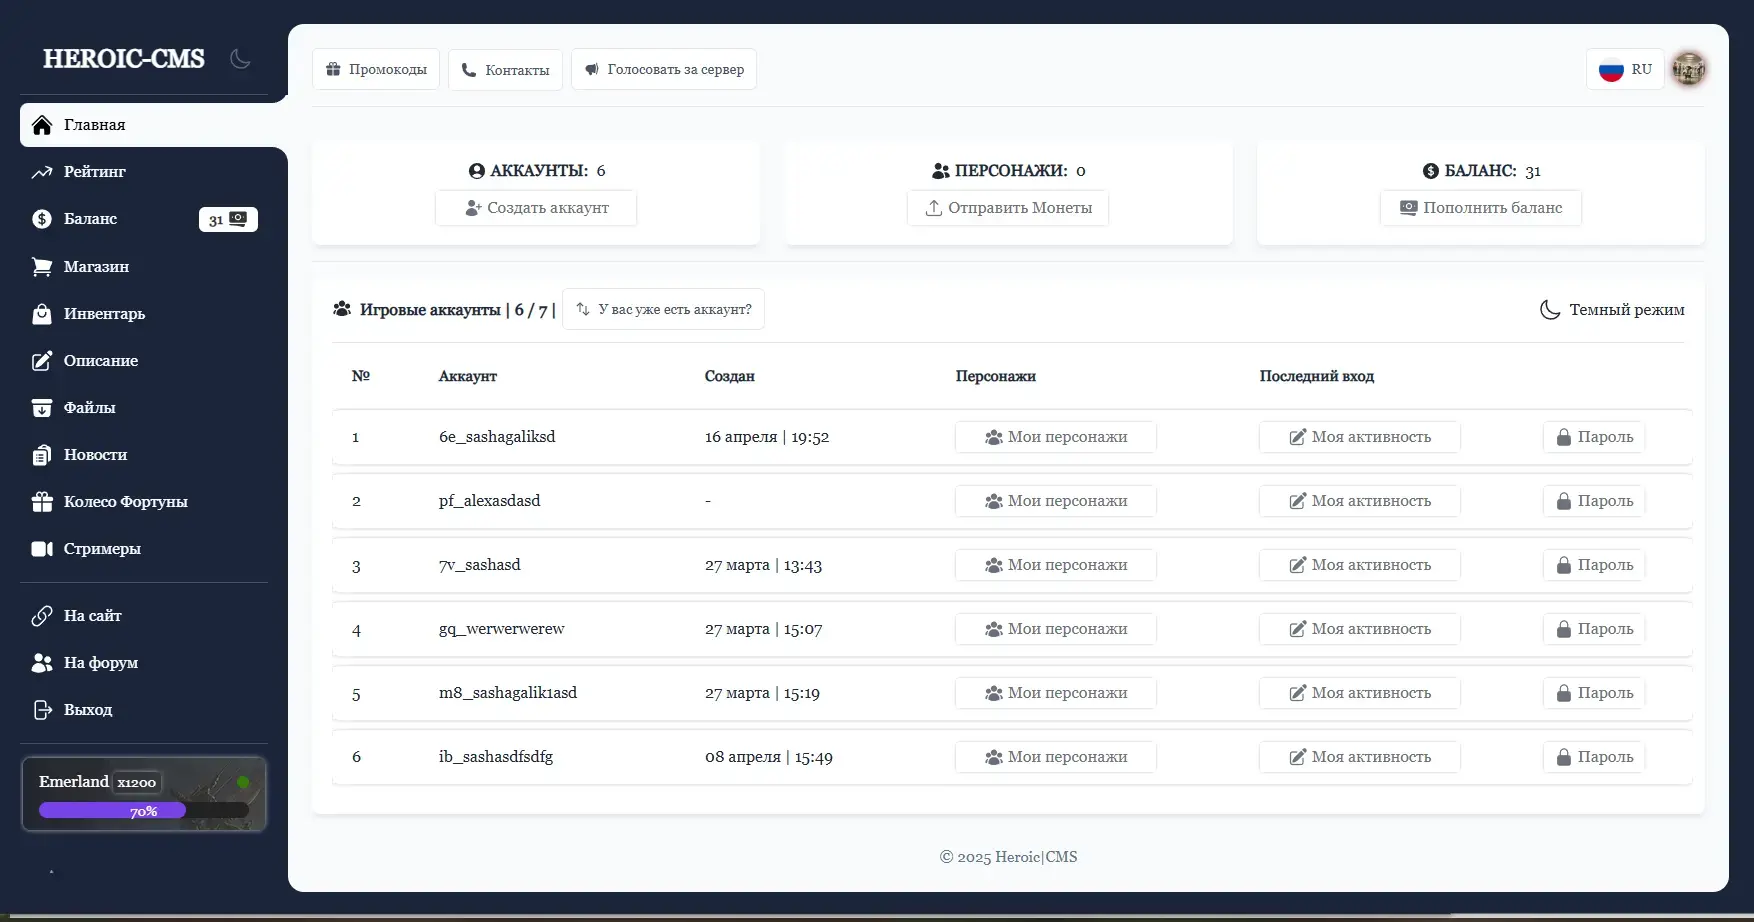Open Мои персонажи for 6e_sashagaliksd
This screenshot has height=922, width=1754.
coord(1056,437)
